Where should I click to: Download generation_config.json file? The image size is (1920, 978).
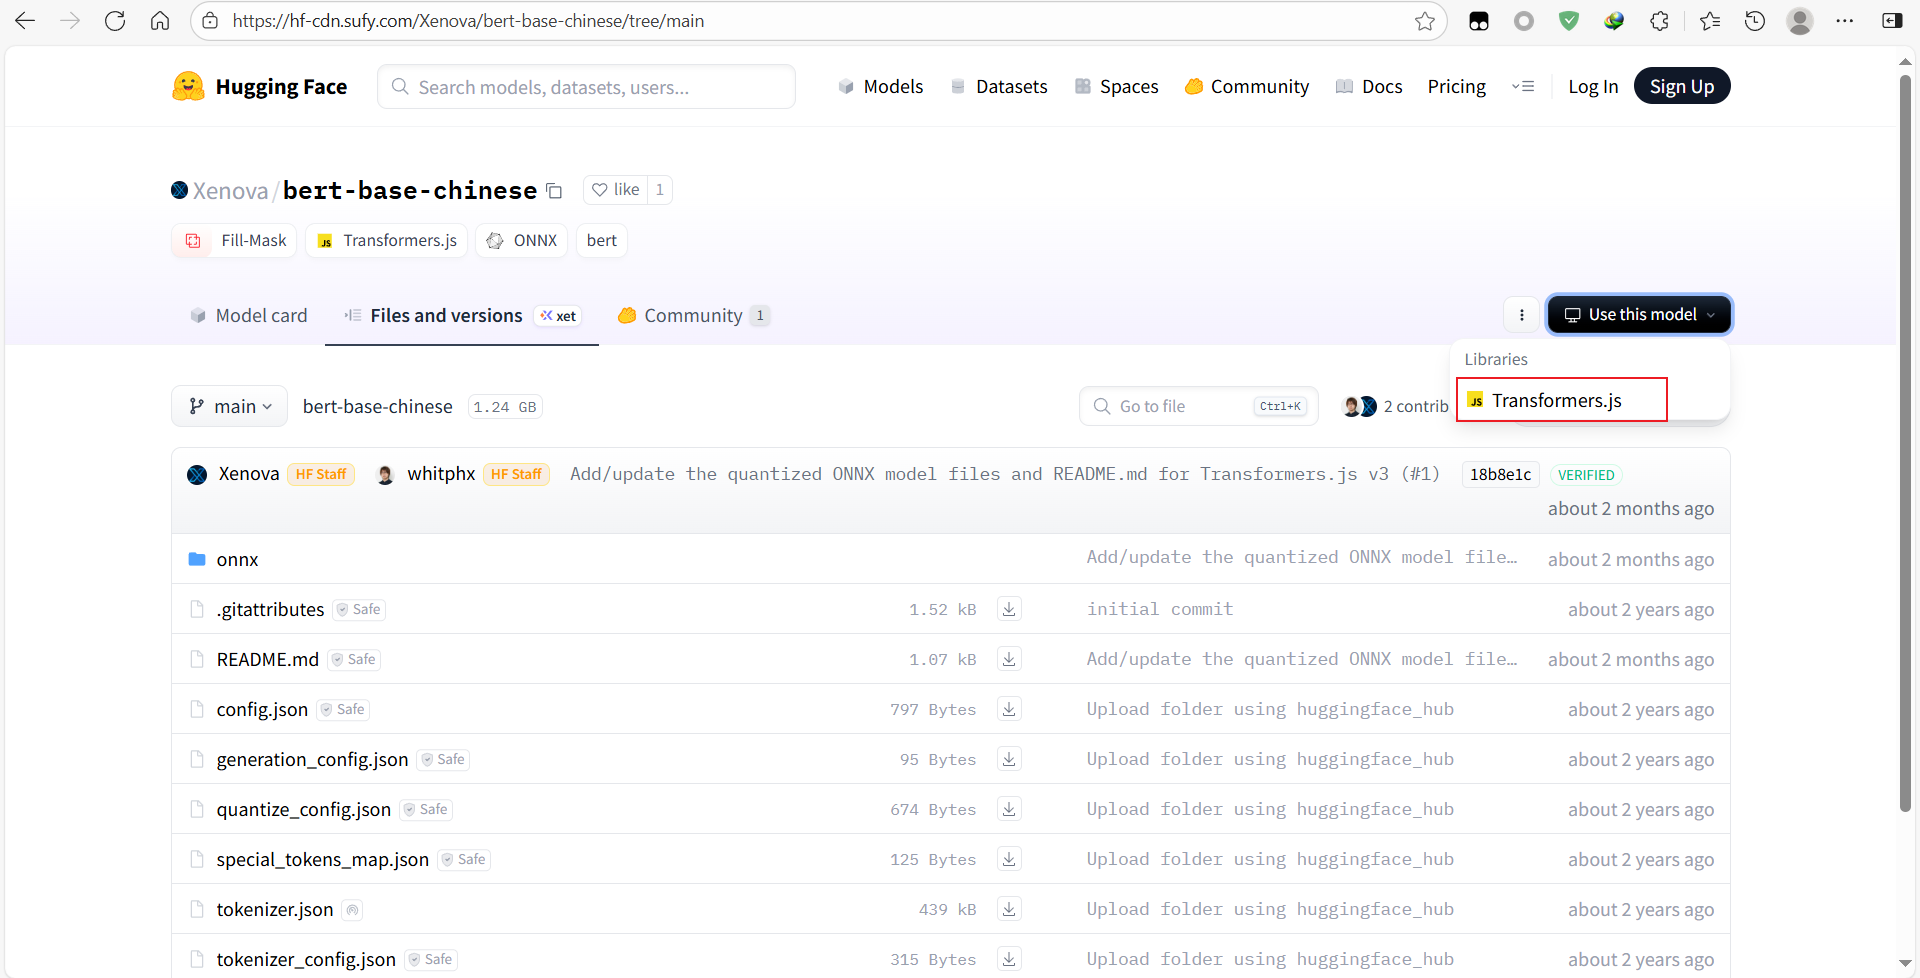coord(1009,759)
